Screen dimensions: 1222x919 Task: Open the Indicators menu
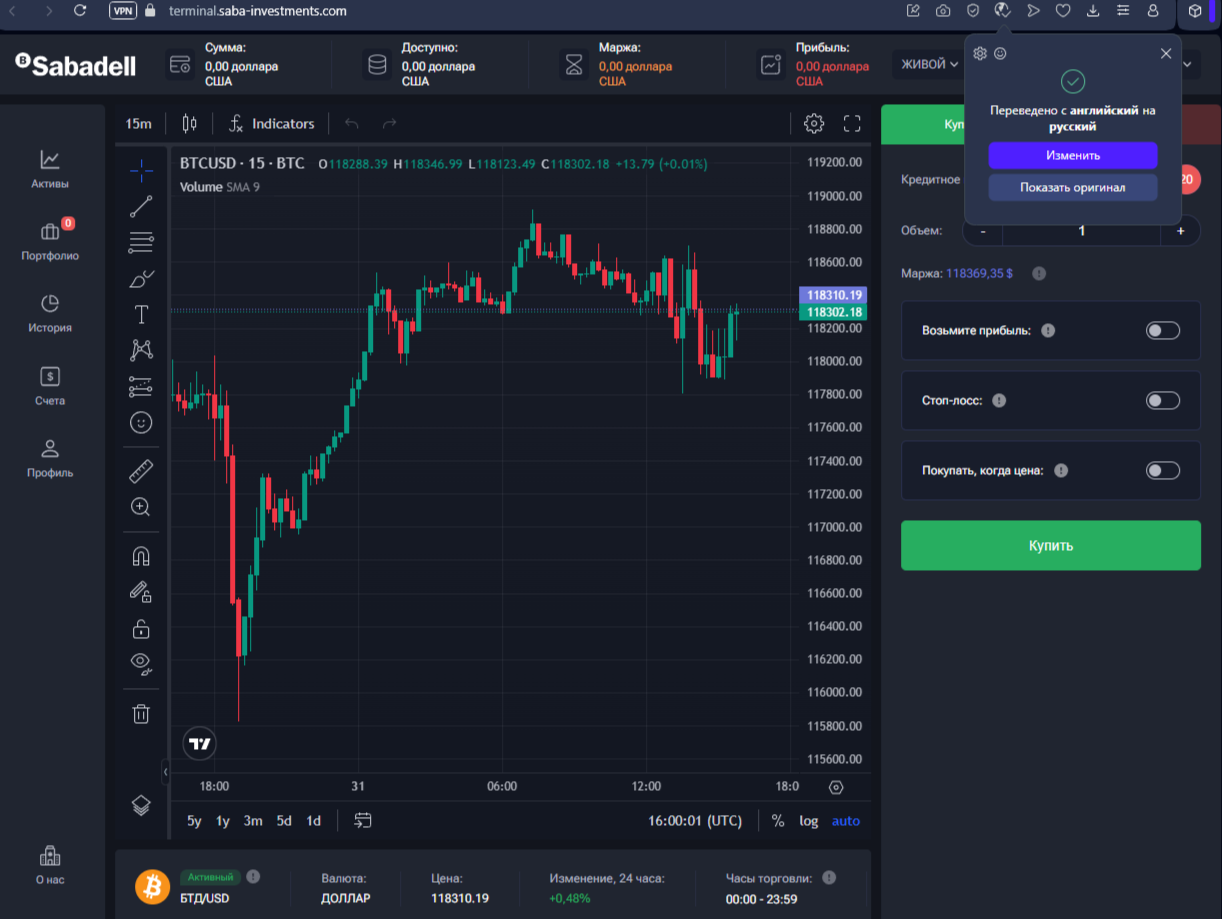(272, 123)
